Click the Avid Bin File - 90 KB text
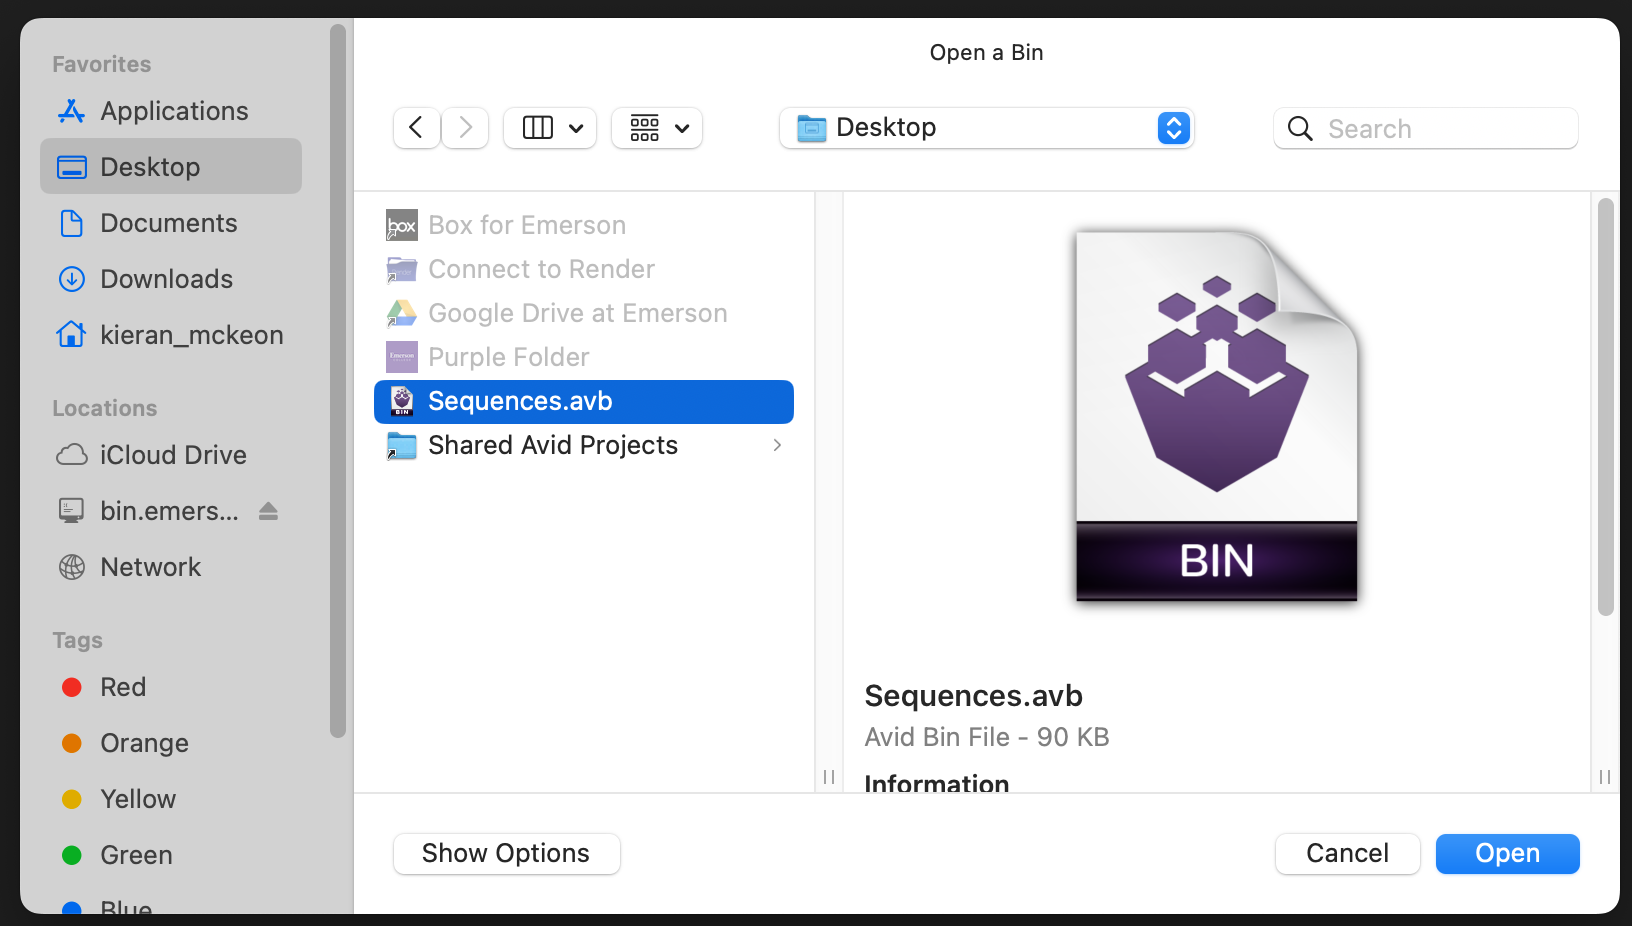The height and width of the screenshot is (926, 1632). tap(987, 737)
